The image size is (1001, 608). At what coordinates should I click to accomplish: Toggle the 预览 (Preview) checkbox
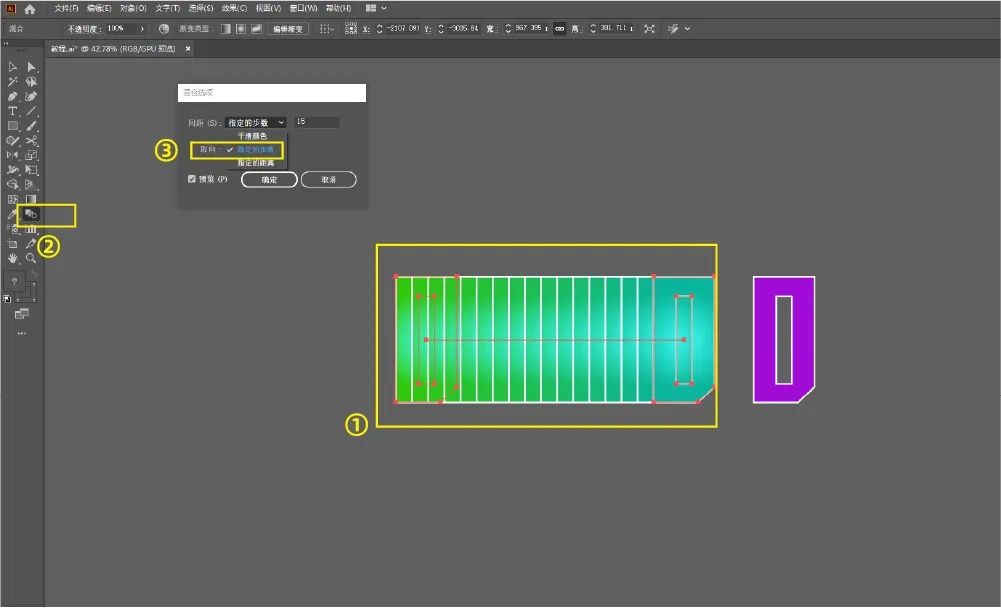192,179
